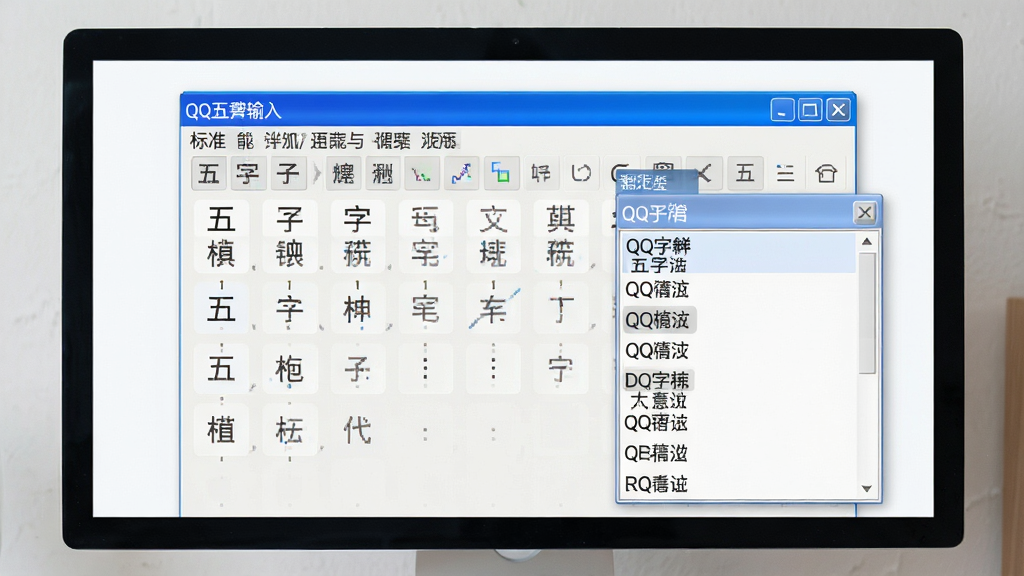This screenshot has width=1024, height=576.
Task: Select the 宁 character cell
Action: tap(561, 370)
